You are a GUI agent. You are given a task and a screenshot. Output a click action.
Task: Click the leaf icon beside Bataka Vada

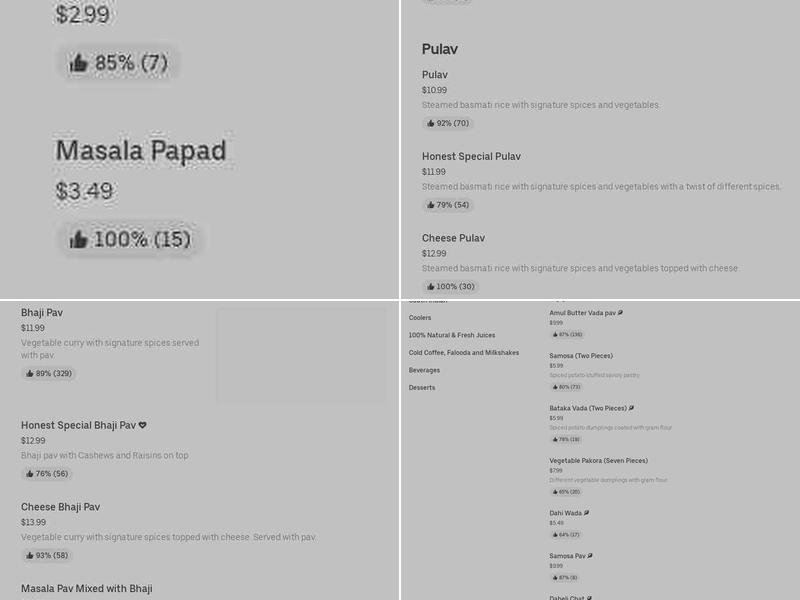click(x=632, y=408)
